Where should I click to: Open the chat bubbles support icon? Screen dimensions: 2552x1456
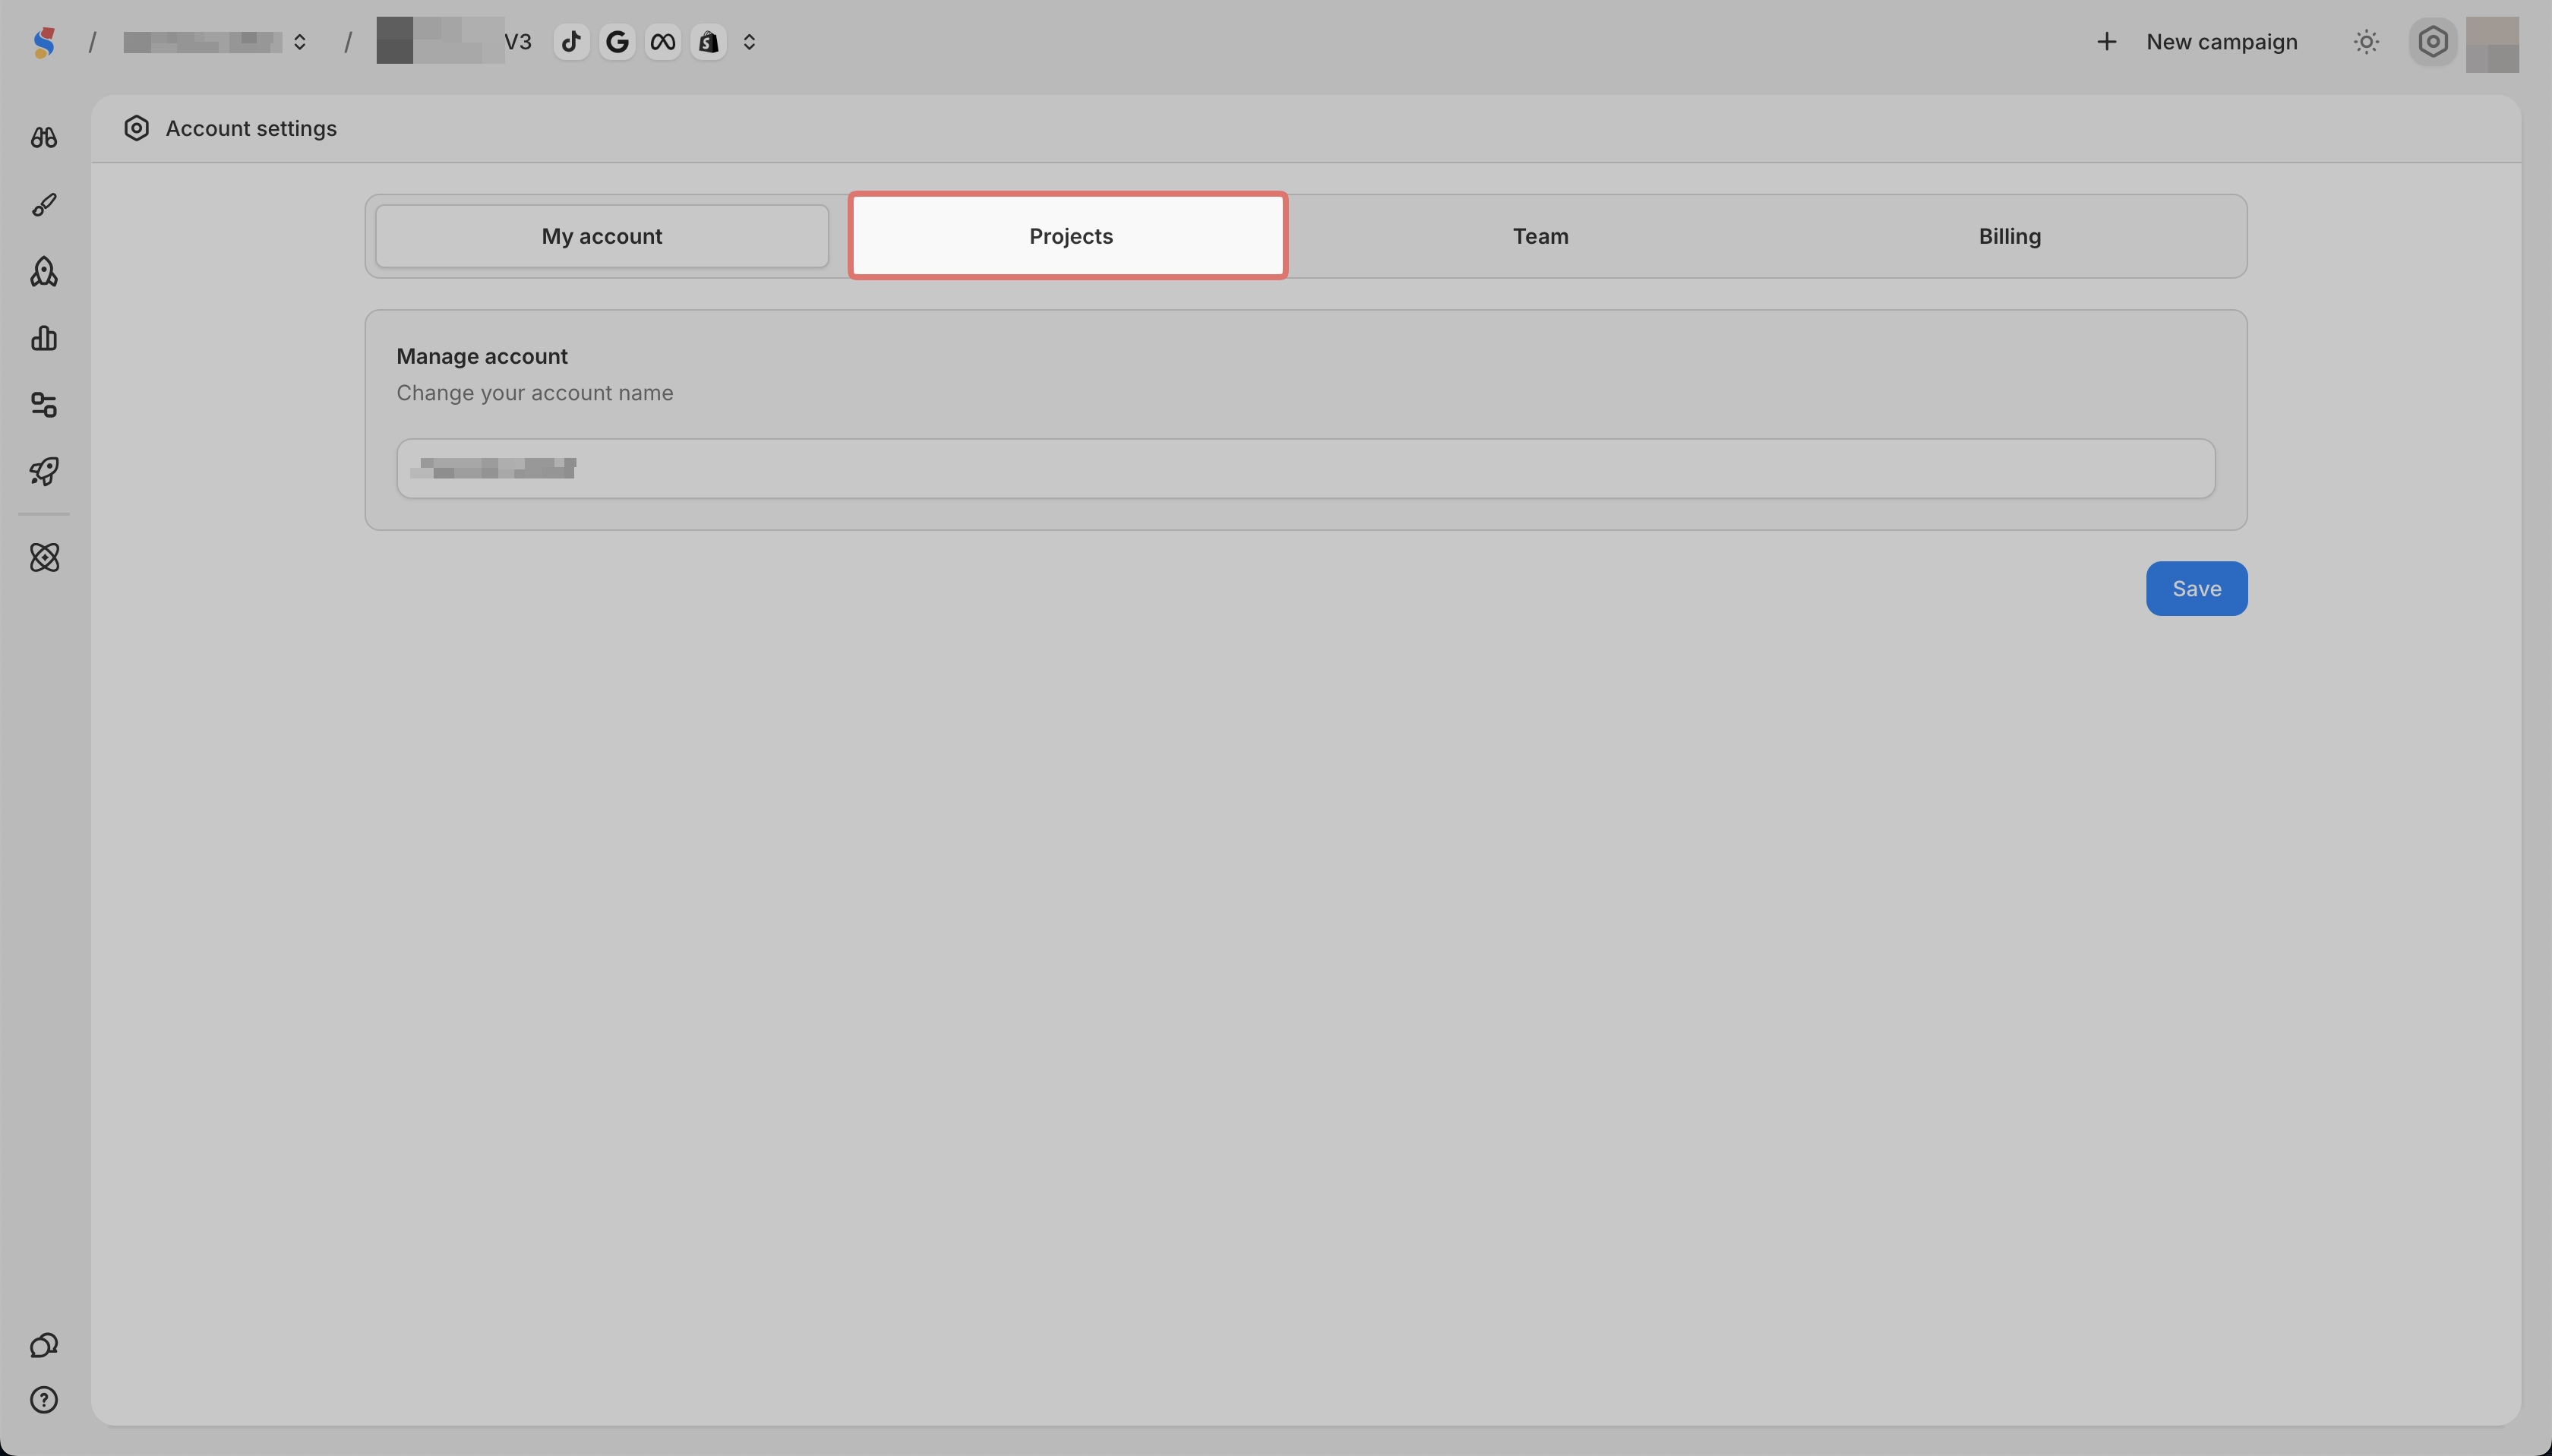[x=44, y=1345]
